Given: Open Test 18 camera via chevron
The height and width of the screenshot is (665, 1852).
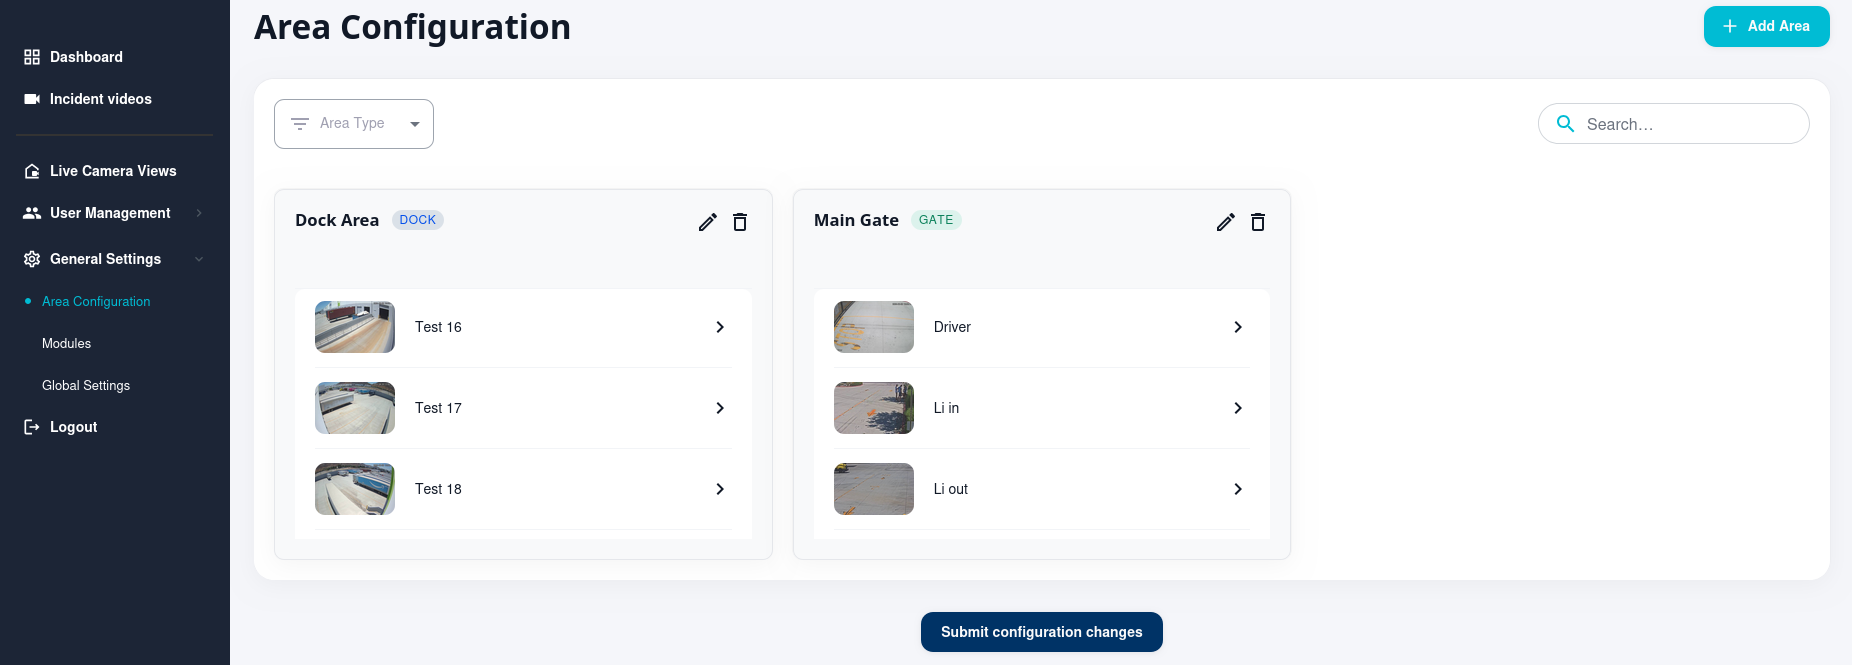Looking at the screenshot, I should click(720, 489).
